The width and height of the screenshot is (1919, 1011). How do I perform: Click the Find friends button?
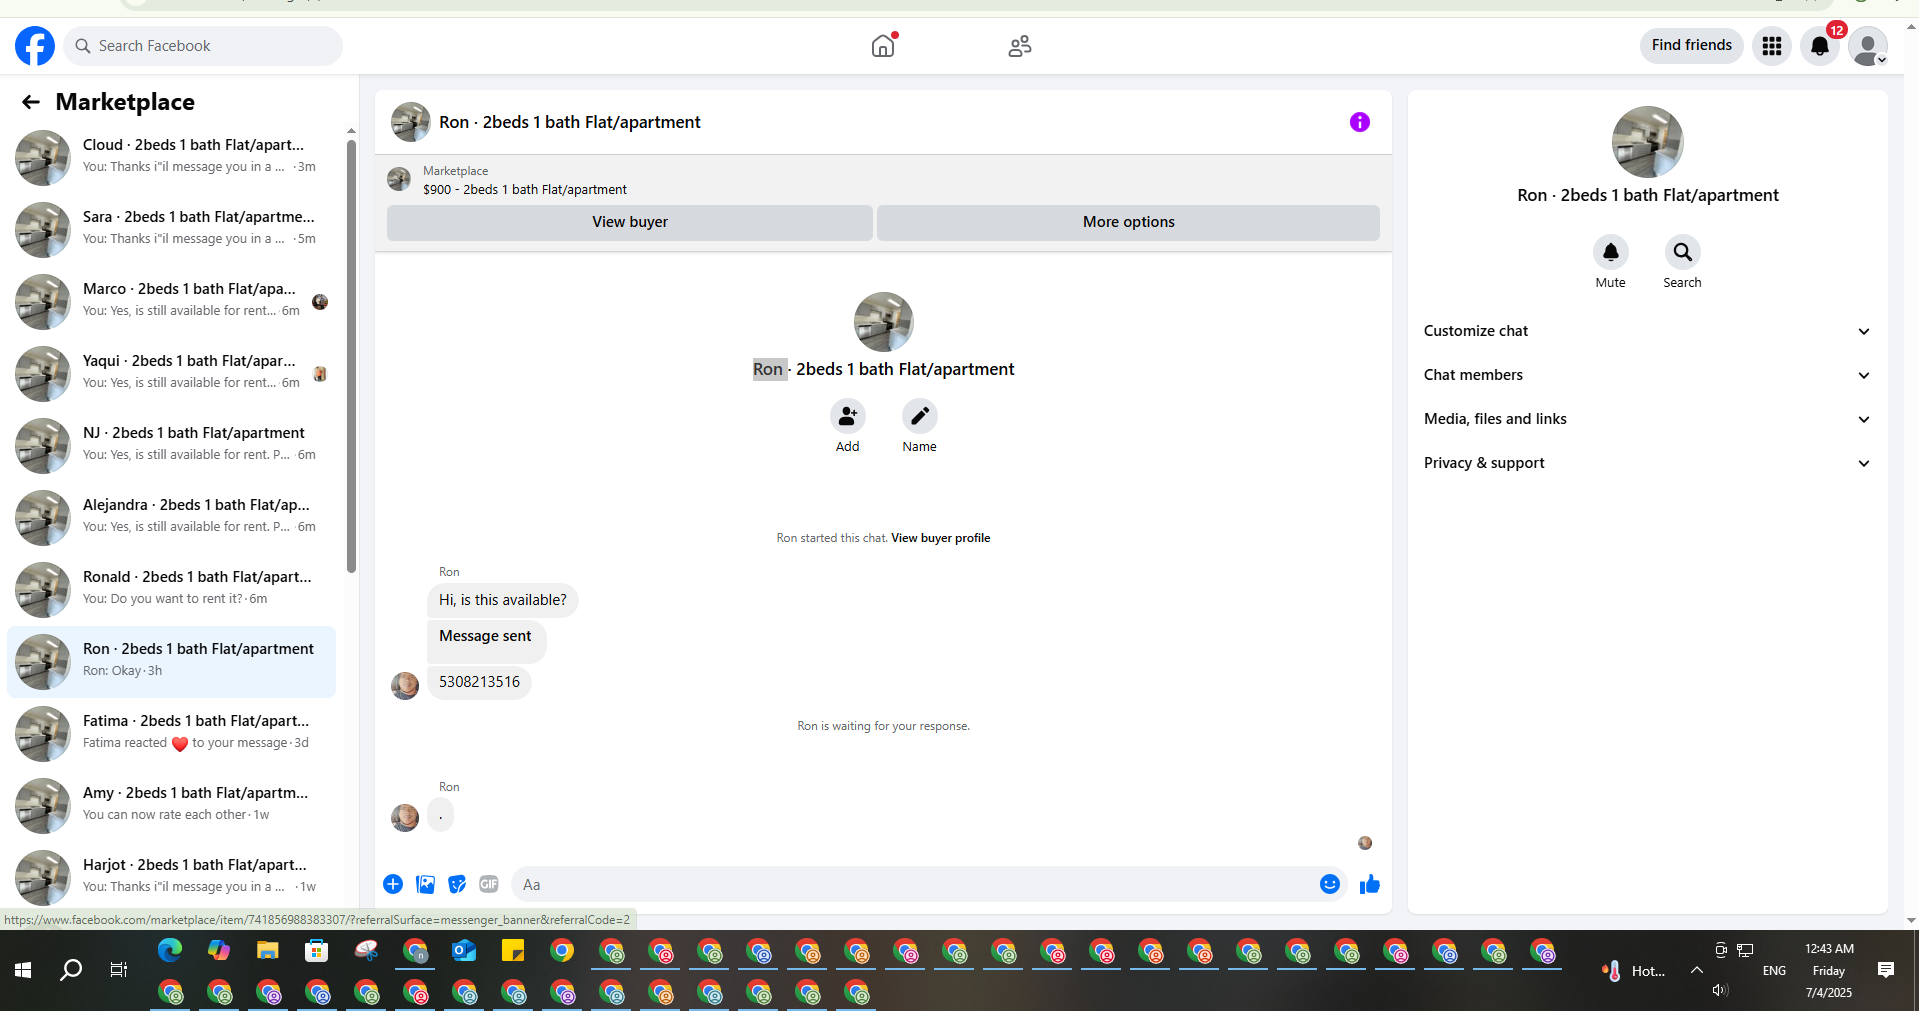point(1692,45)
